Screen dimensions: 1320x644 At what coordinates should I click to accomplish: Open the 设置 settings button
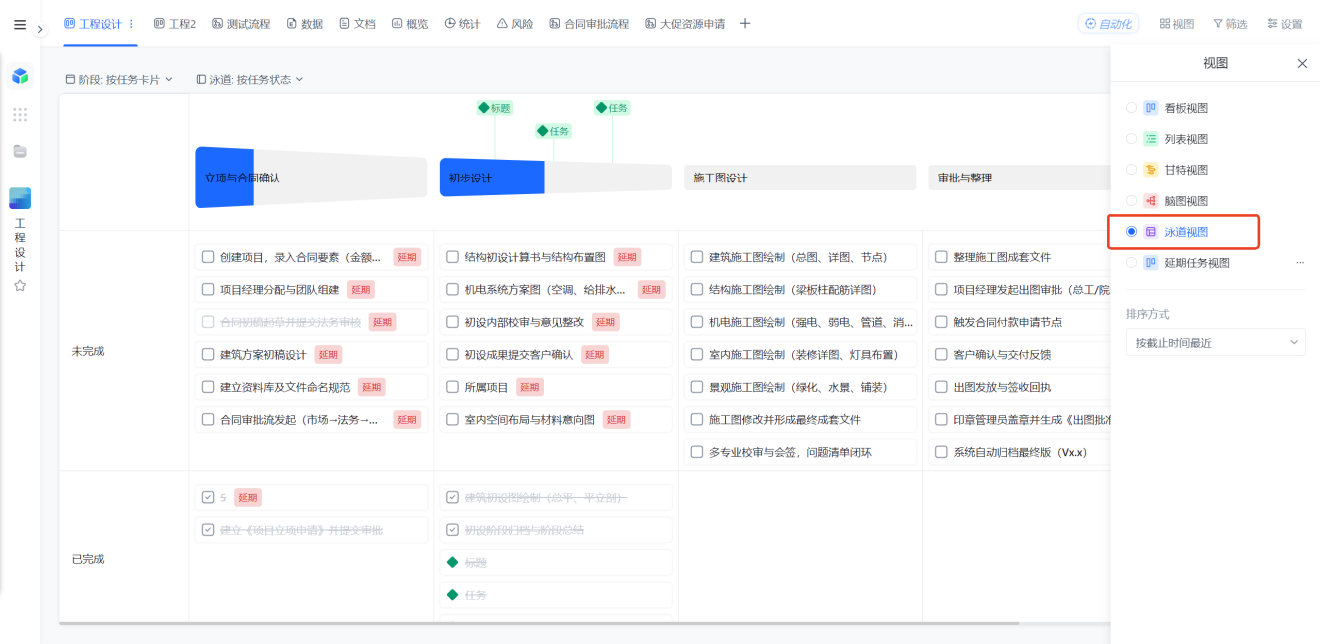click(x=1285, y=24)
